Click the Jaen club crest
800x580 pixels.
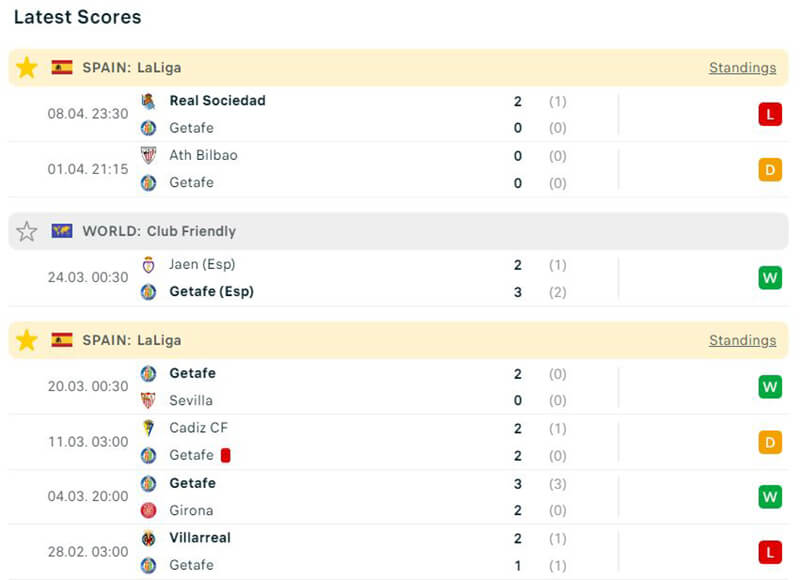click(148, 265)
